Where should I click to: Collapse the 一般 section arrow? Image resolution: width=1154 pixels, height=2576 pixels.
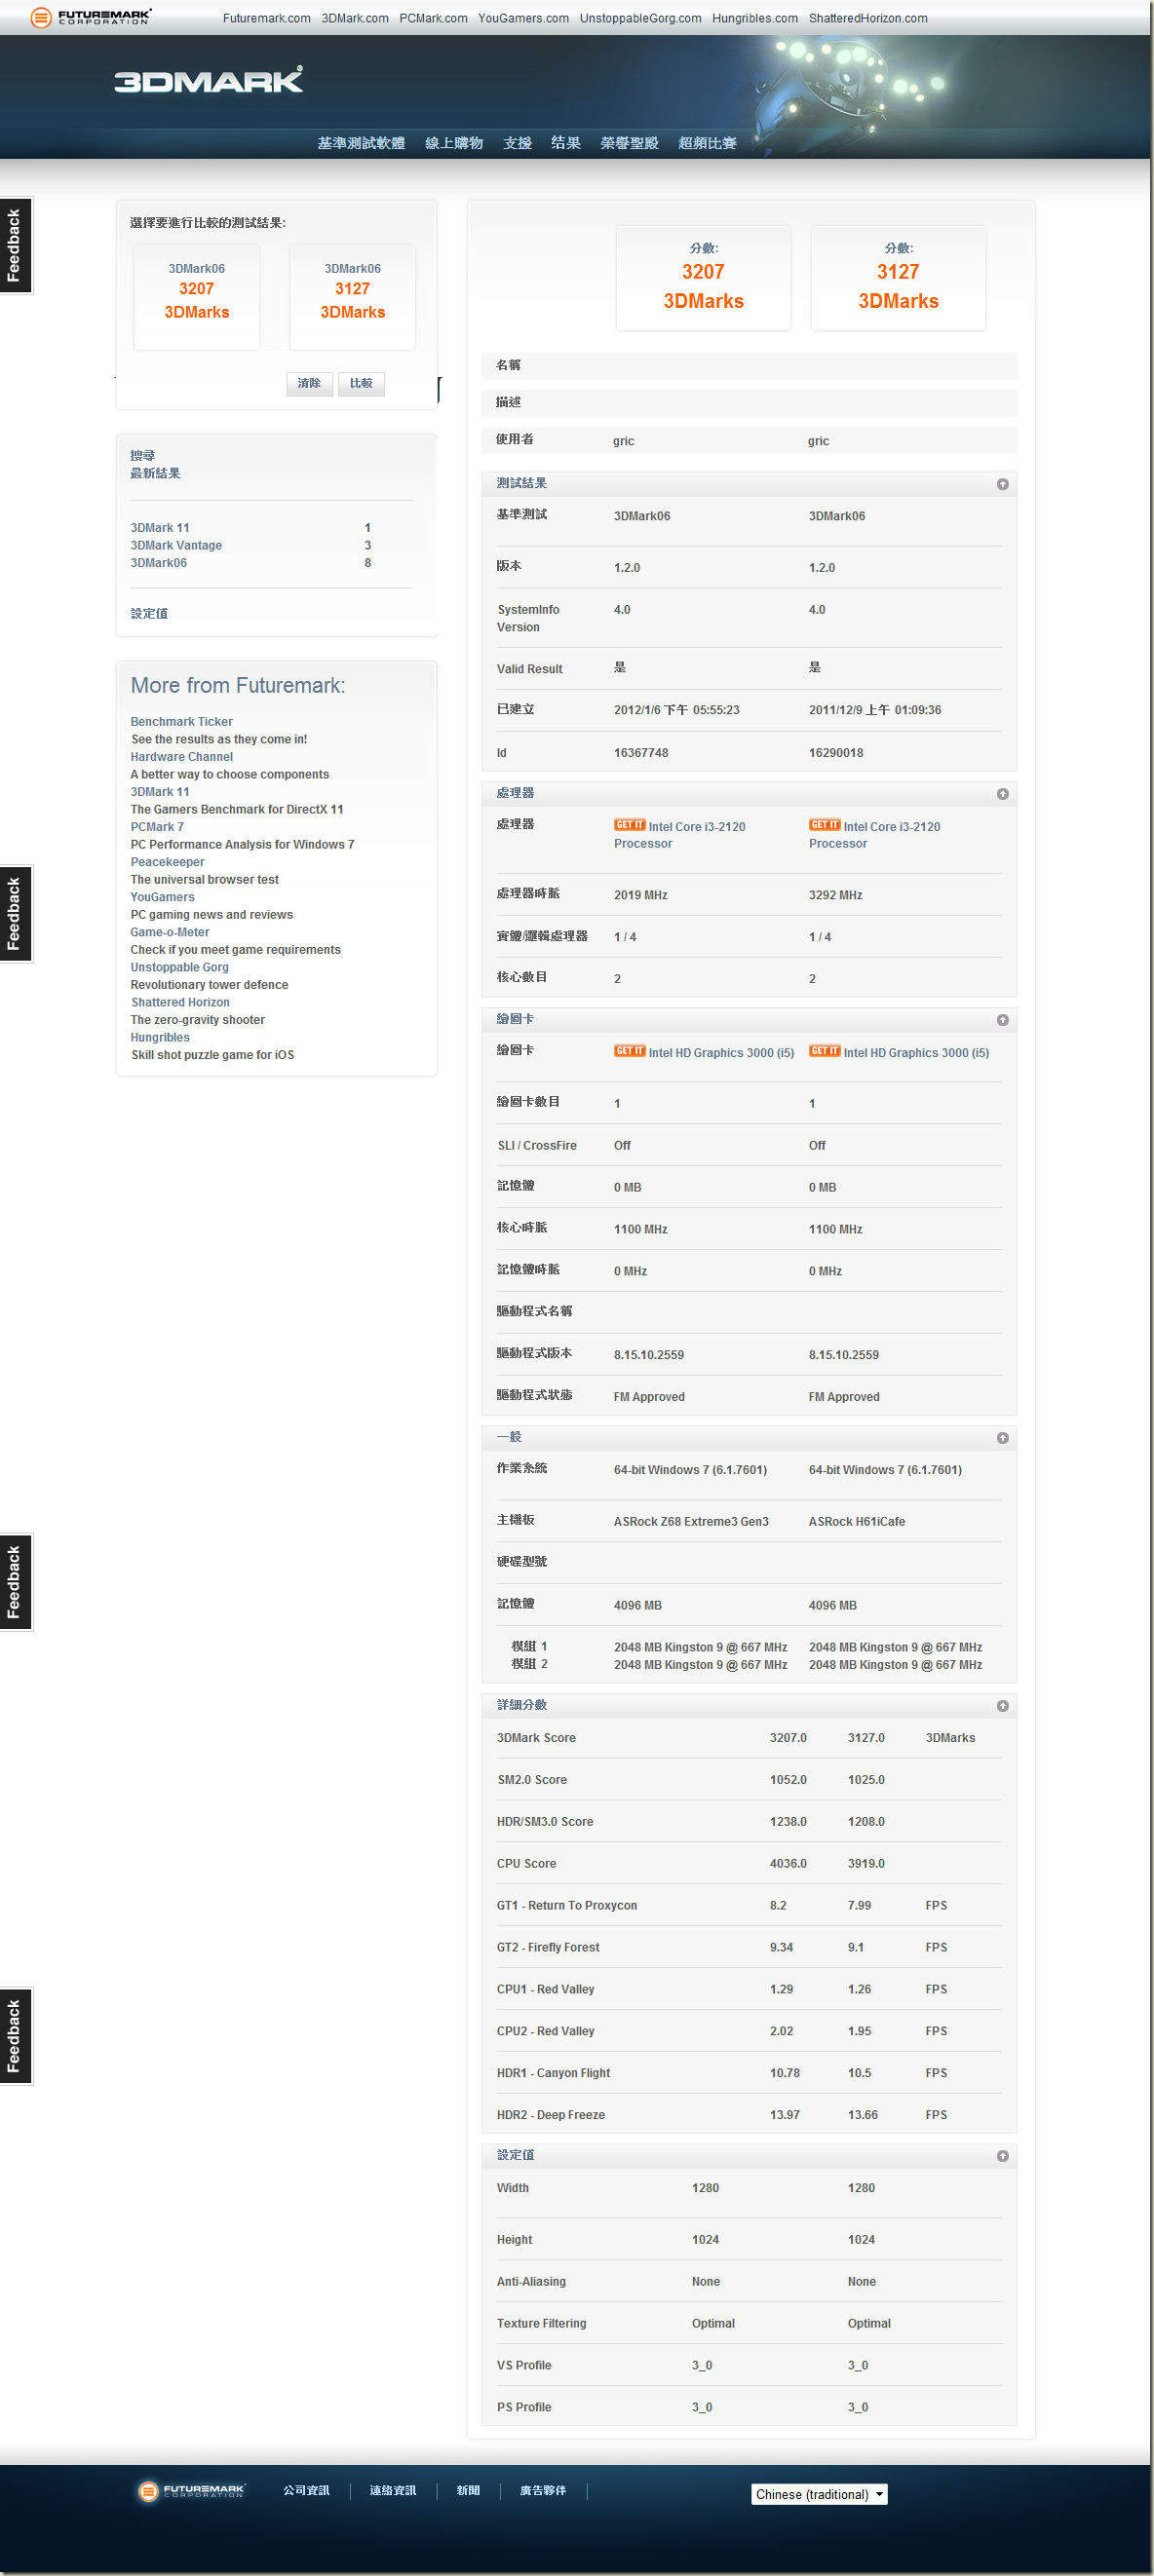pyautogui.click(x=1002, y=1438)
